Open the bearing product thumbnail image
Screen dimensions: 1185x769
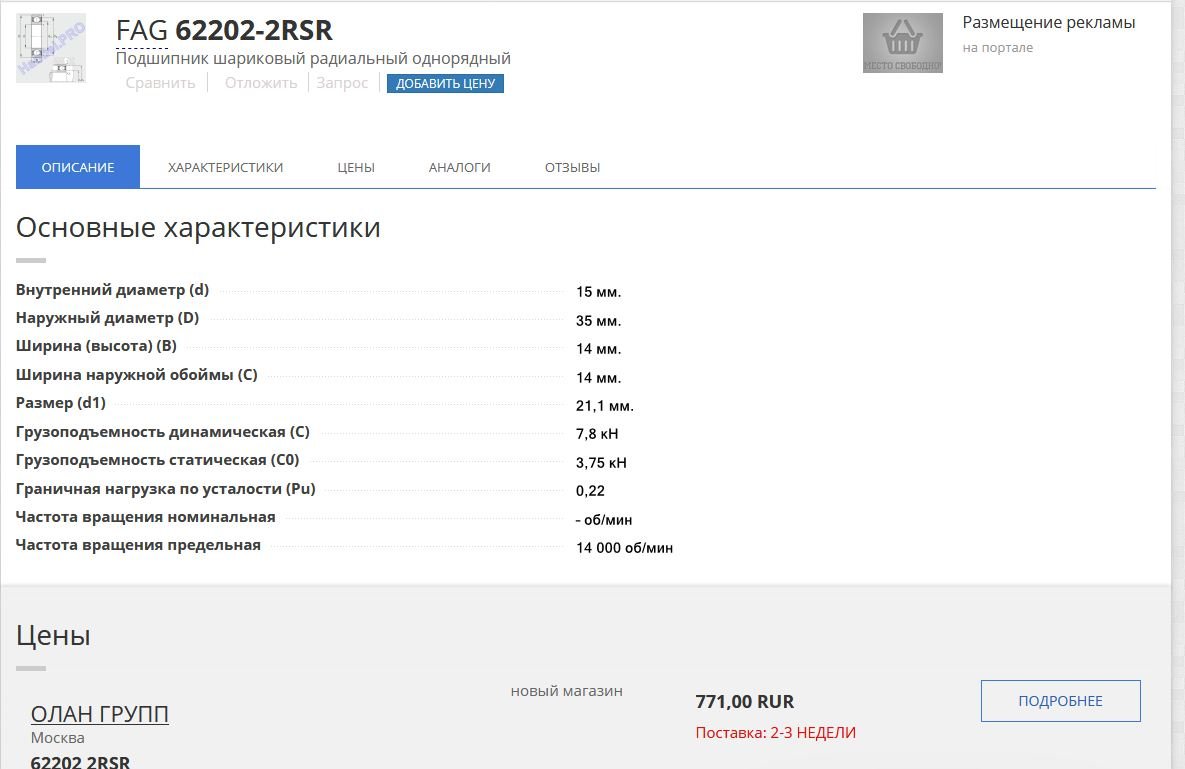[51, 48]
